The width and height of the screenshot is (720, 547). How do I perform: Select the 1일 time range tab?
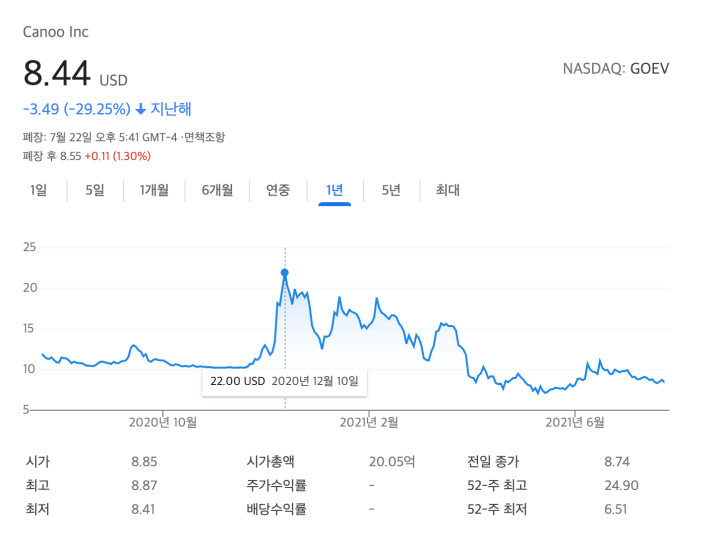pos(39,190)
